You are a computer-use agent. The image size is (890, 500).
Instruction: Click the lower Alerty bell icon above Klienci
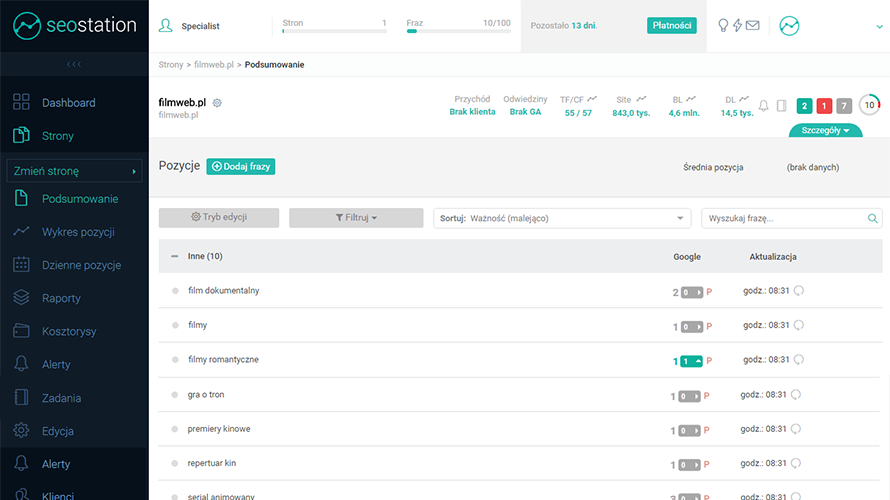pyautogui.click(x=21, y=463)
